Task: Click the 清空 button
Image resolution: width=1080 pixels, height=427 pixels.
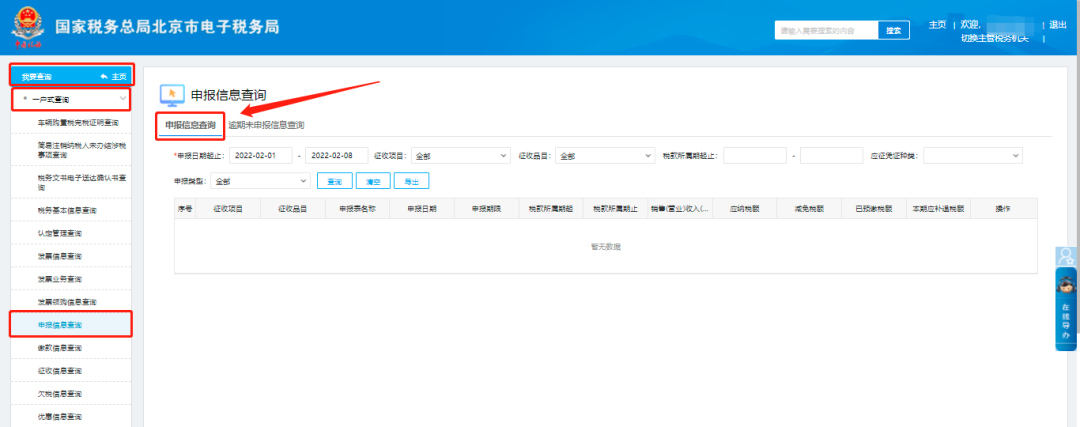Action: tap(373, 181)
